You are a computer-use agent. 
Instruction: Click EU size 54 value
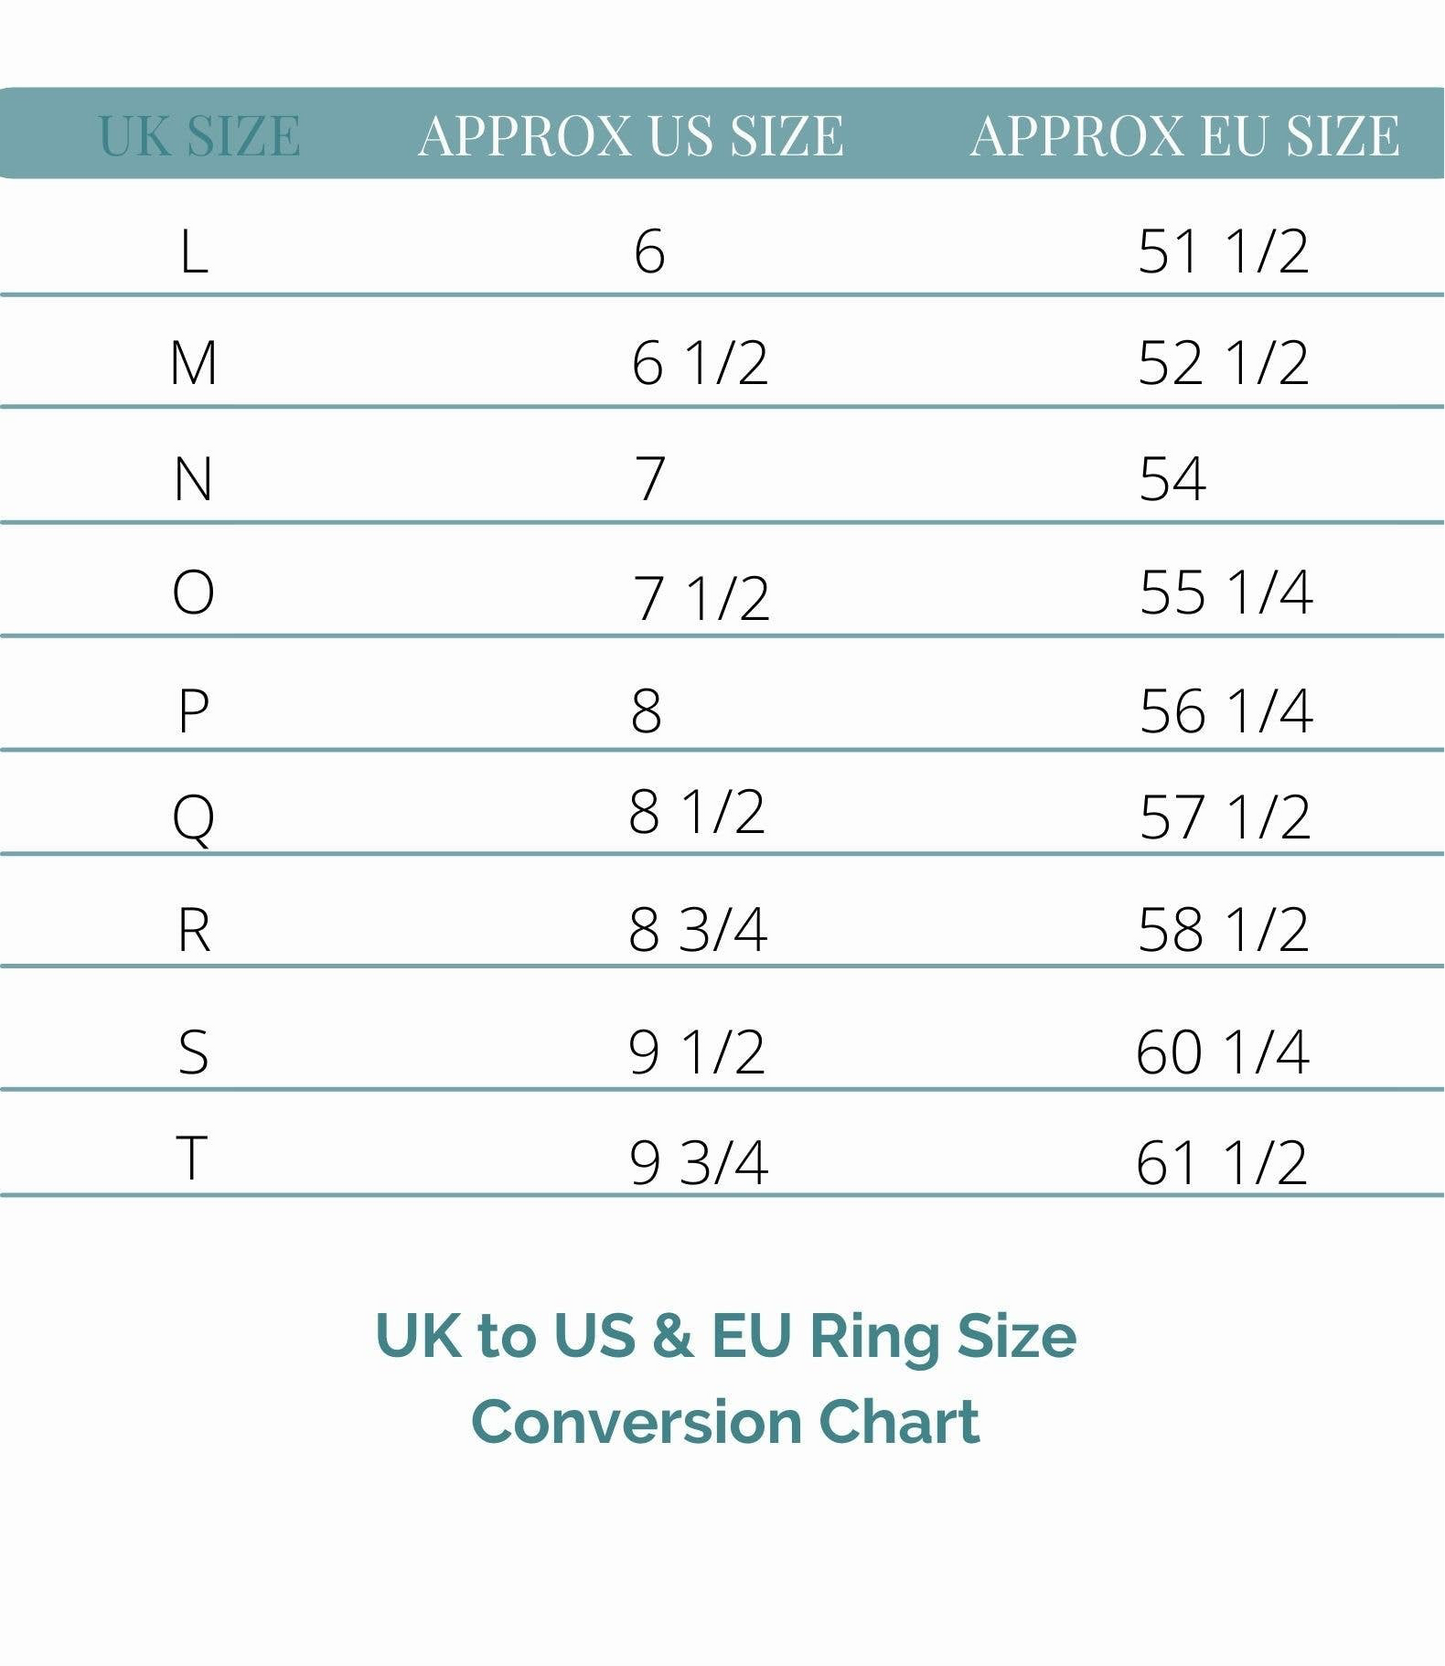pos(1172,479)
